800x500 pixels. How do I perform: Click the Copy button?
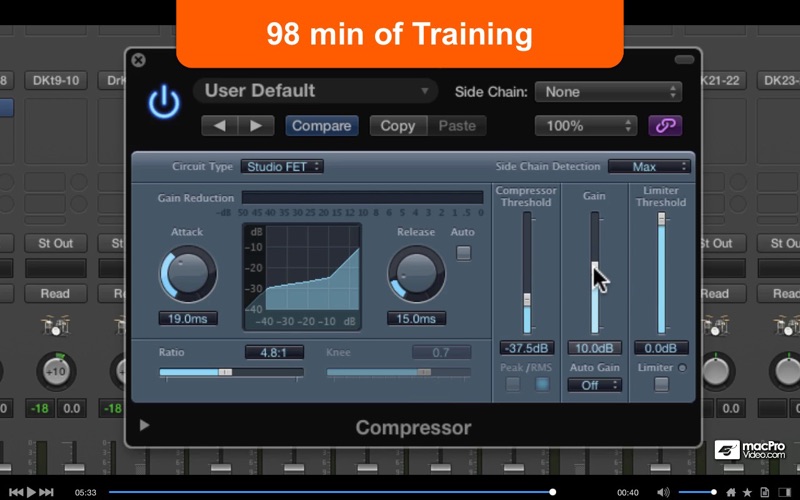(398, 126)
